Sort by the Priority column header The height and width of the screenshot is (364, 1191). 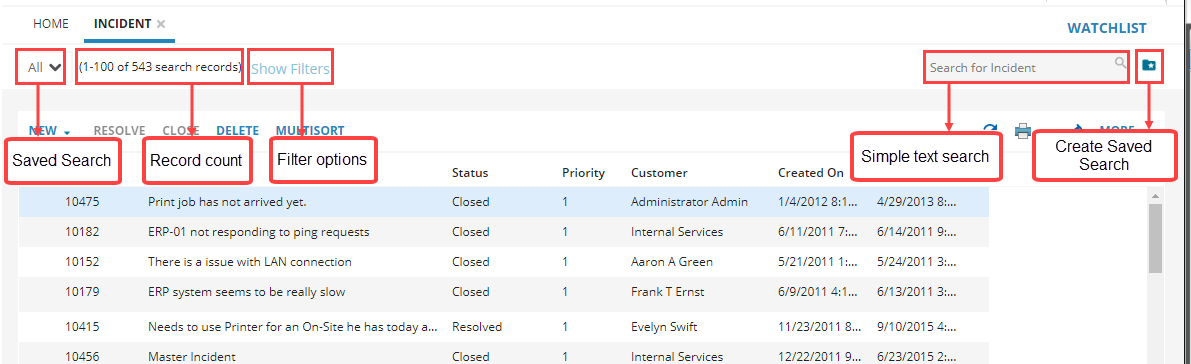[583, 173]
